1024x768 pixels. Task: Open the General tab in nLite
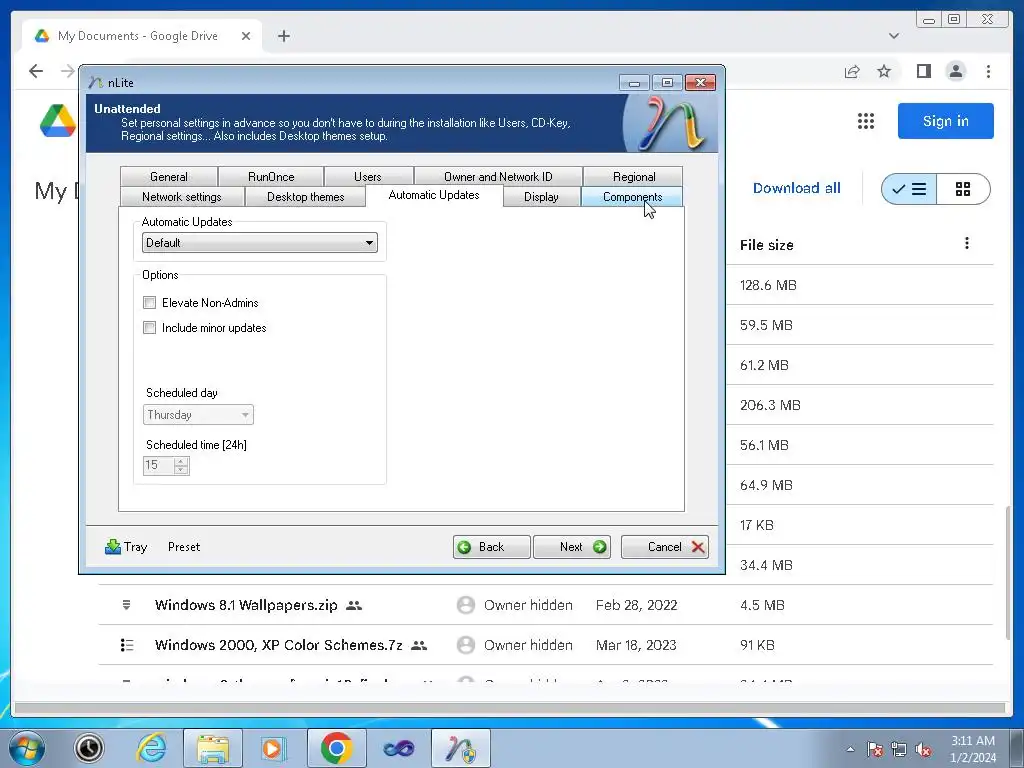168,176
